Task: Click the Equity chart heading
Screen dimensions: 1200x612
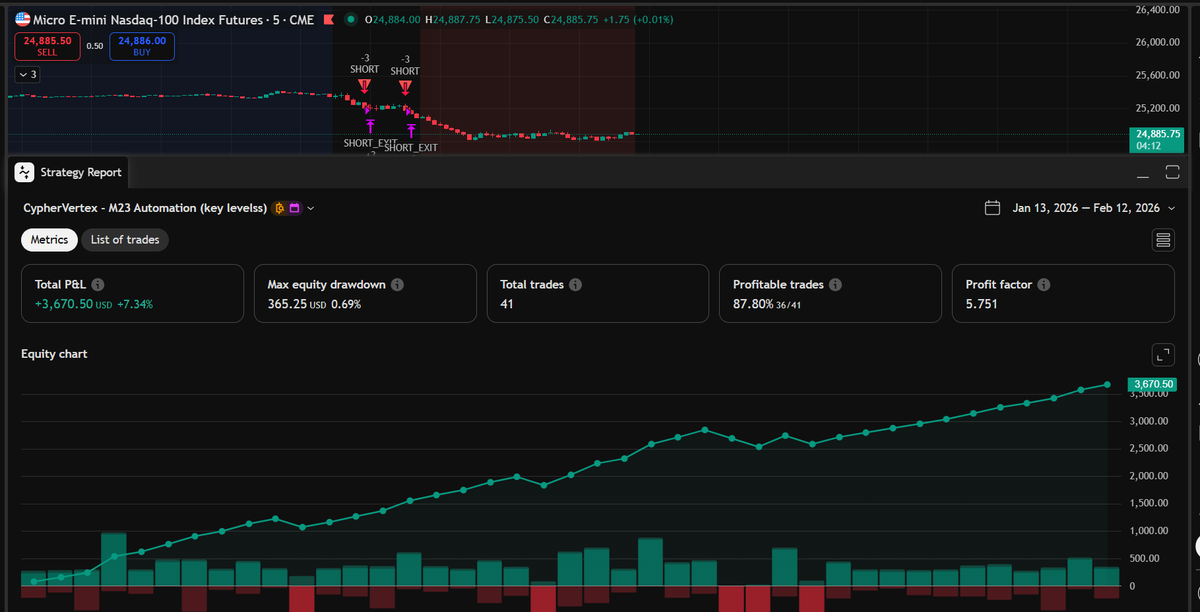Action: 54,354
